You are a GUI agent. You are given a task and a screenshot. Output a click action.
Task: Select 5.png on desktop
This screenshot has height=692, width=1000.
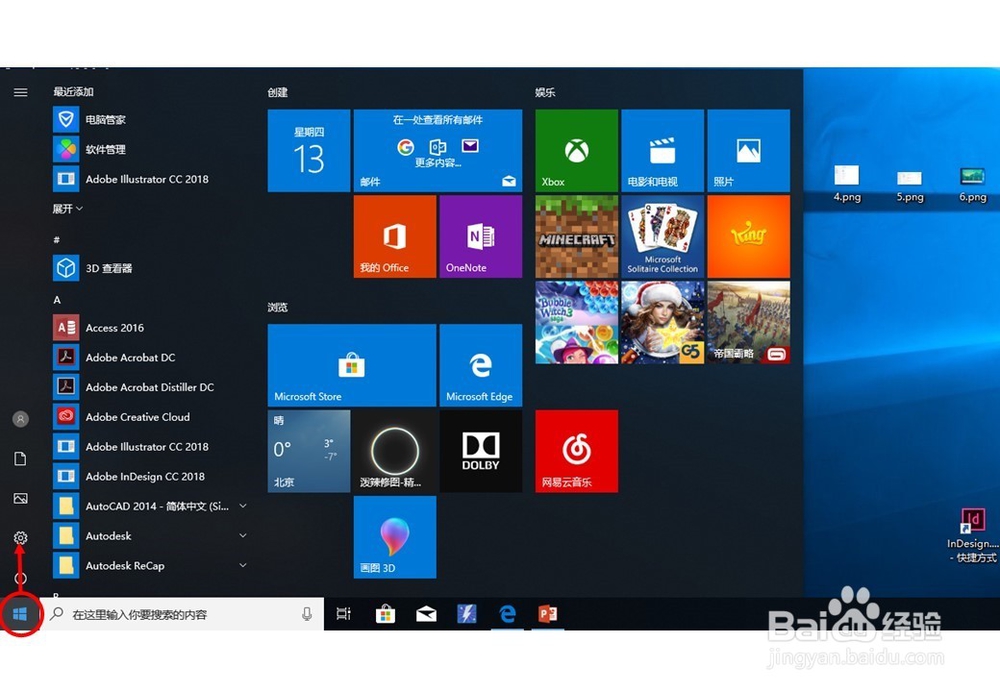click(910, 186)
